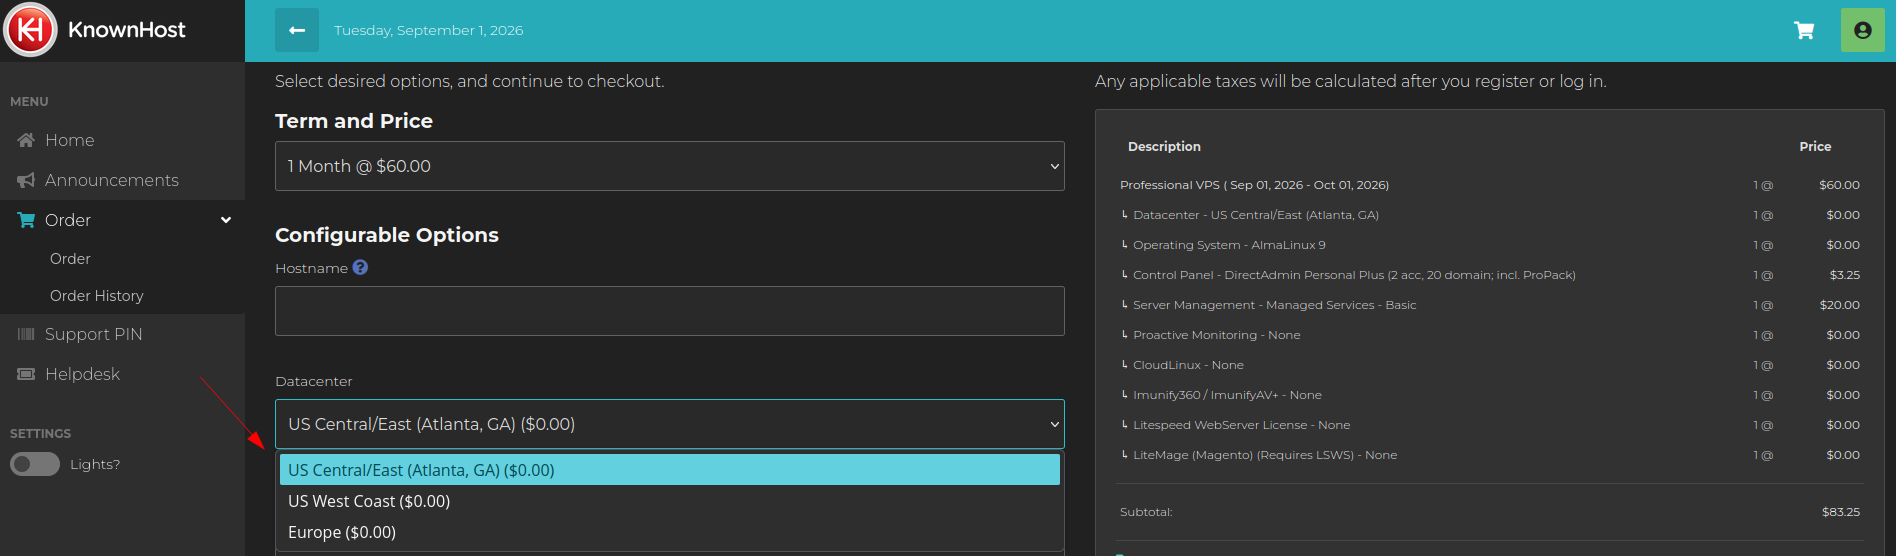Click the Home house icon
This screenshot has height=556, width=1896.
(x=27, y=140)
